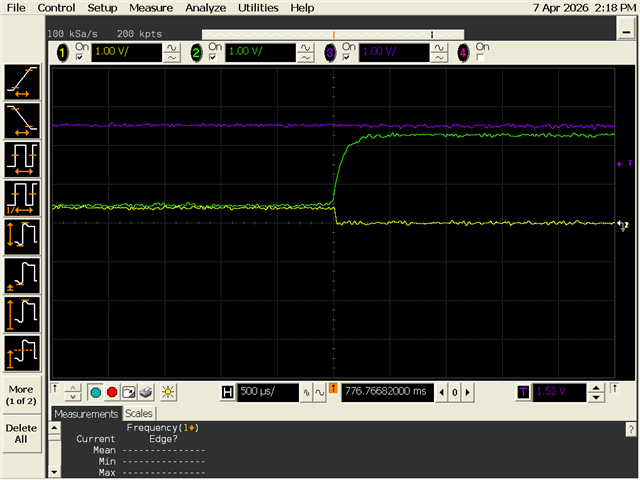This screenshot has height=480, width=640.
Task: Decrease channel 1 vertical scale
Action: [x=172, y=58]
